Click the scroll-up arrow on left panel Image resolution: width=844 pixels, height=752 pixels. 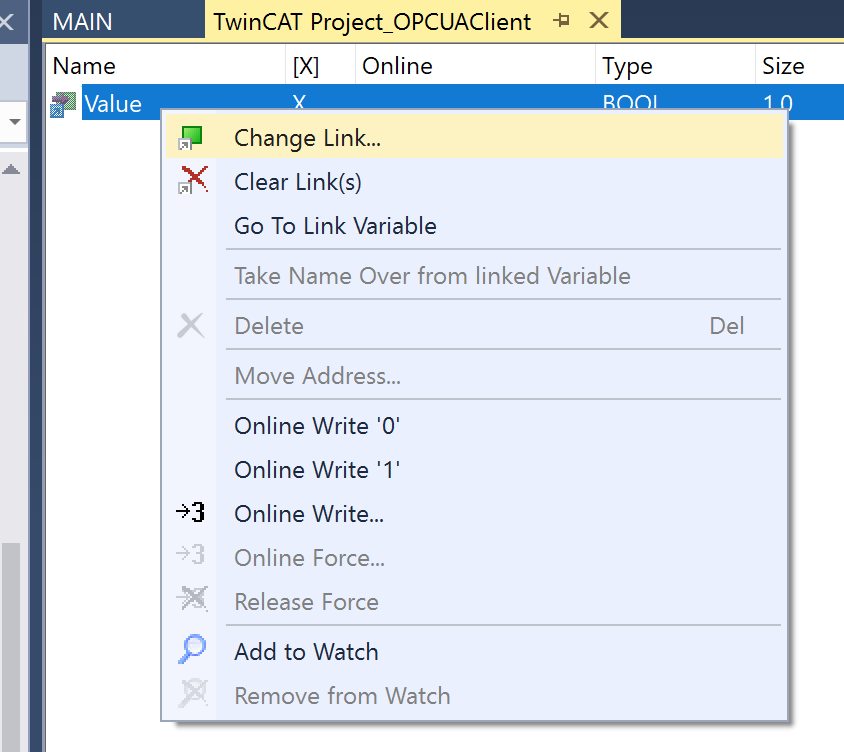tap(11, 170)
